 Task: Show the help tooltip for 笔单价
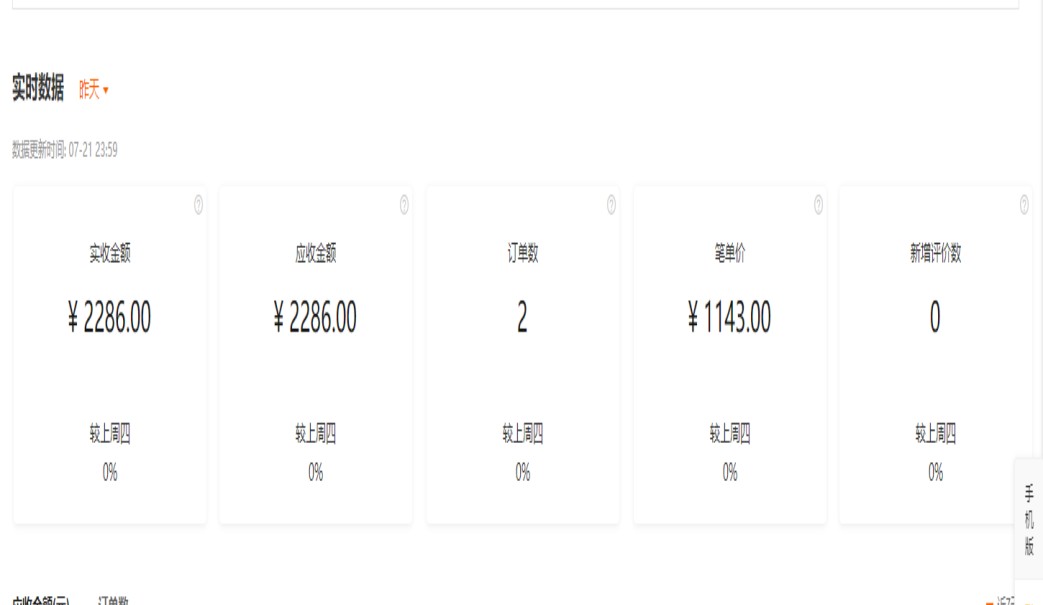coord(818,205)
